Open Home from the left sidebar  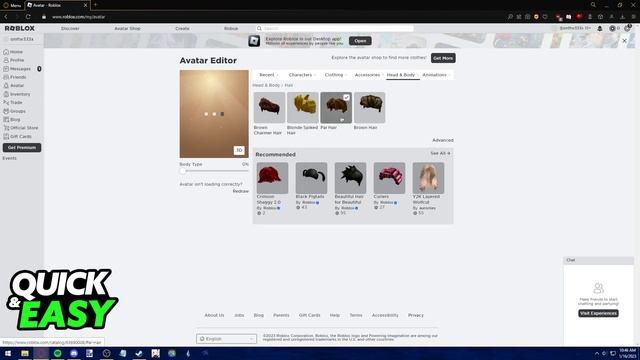13,52
